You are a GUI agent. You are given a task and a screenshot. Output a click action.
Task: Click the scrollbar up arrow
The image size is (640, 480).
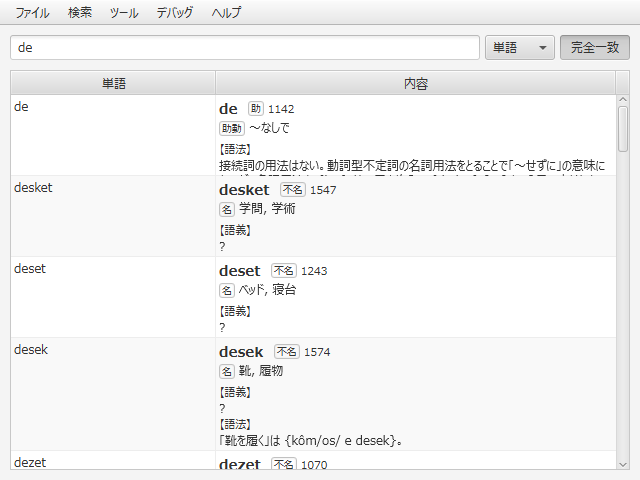(623, 101)
